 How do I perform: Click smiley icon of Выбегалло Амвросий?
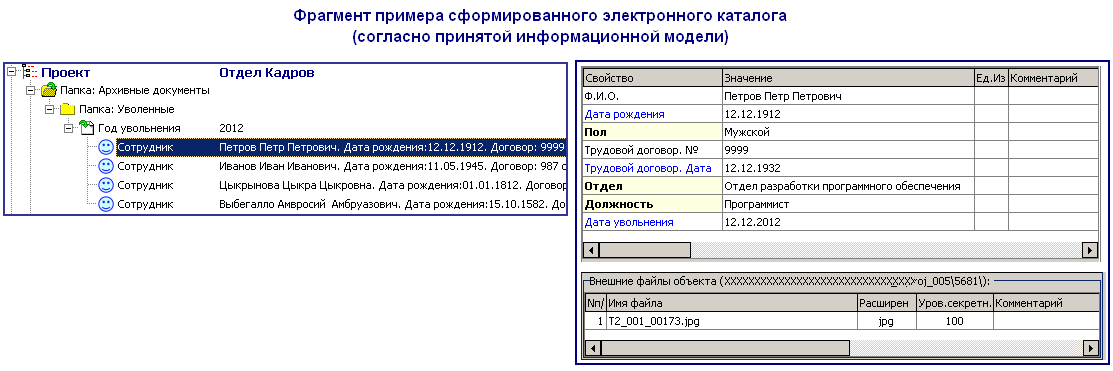106,204
